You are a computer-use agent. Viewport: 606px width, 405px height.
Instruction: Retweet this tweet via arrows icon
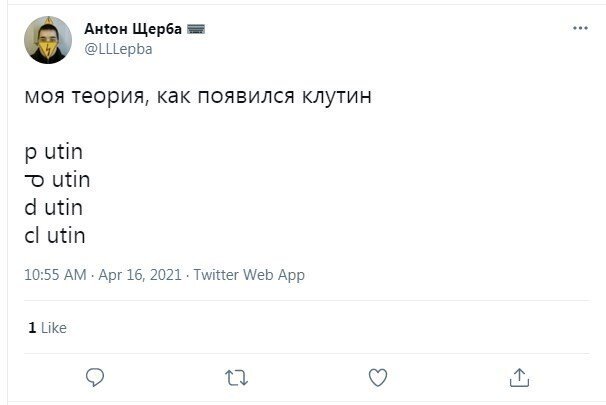click(237, 377)
